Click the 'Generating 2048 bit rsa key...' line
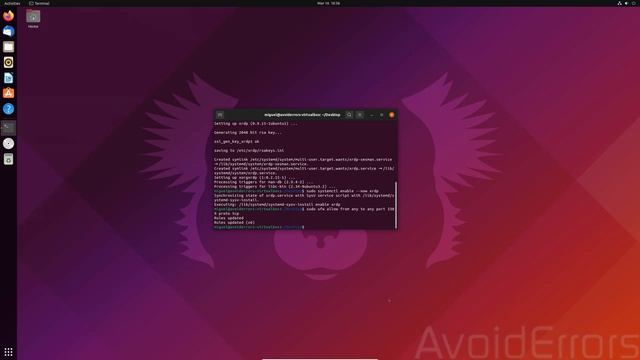Image resolution: width=640 pixels, height=360 pixels. coord(248,132)
